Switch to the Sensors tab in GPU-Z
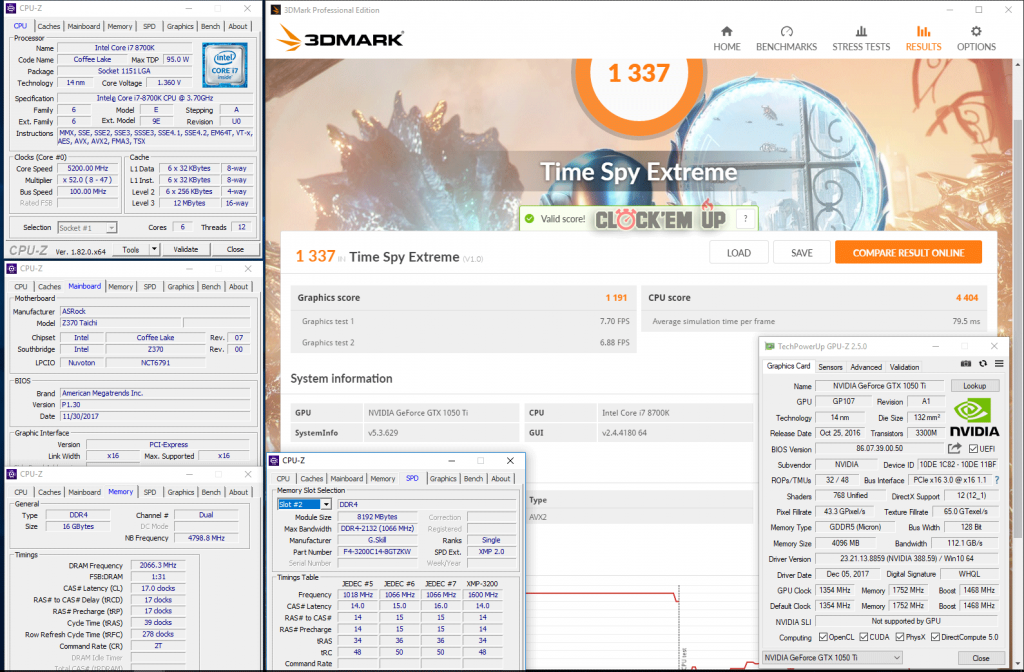 [x=830, y=367]
